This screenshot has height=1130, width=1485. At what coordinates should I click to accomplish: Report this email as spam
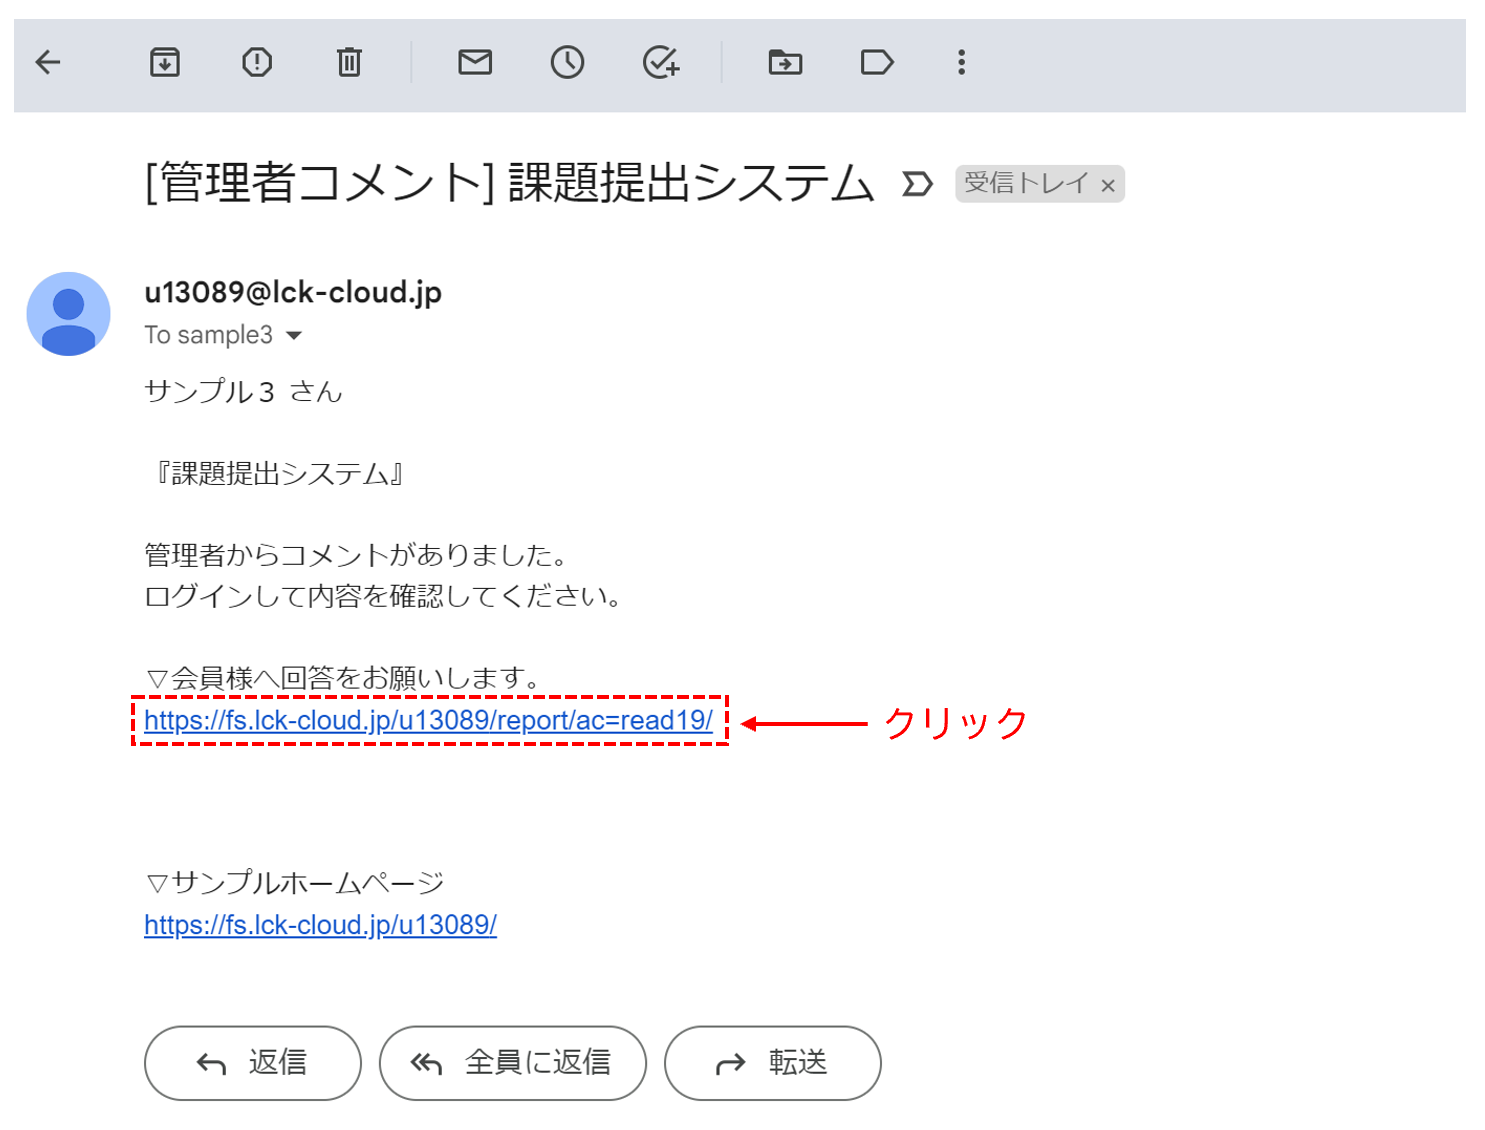coord(256,62)
